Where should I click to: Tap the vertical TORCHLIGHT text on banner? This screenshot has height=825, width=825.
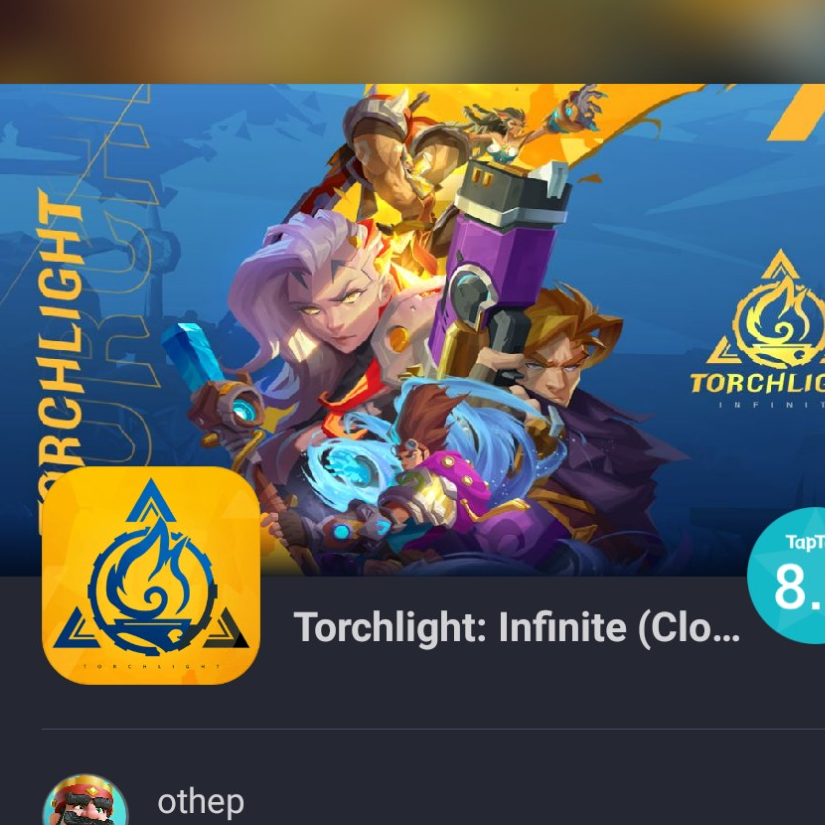point(61,342)
